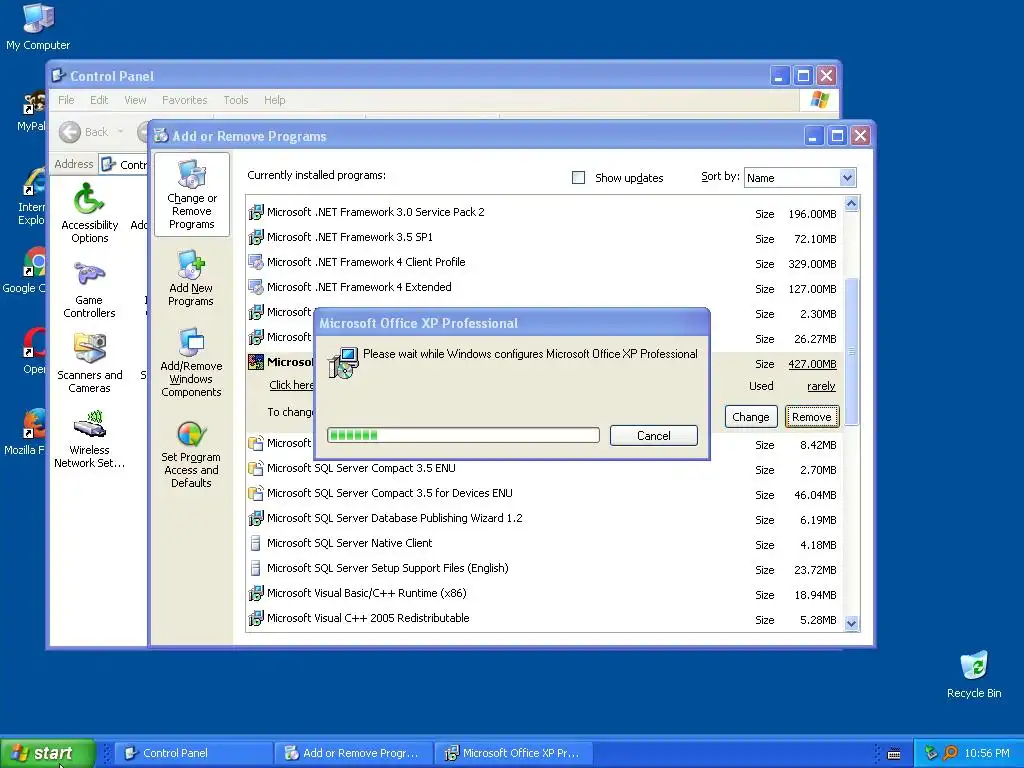Click the 'rarely' used value
This screenshot has width=1024, height=768.
821,386
